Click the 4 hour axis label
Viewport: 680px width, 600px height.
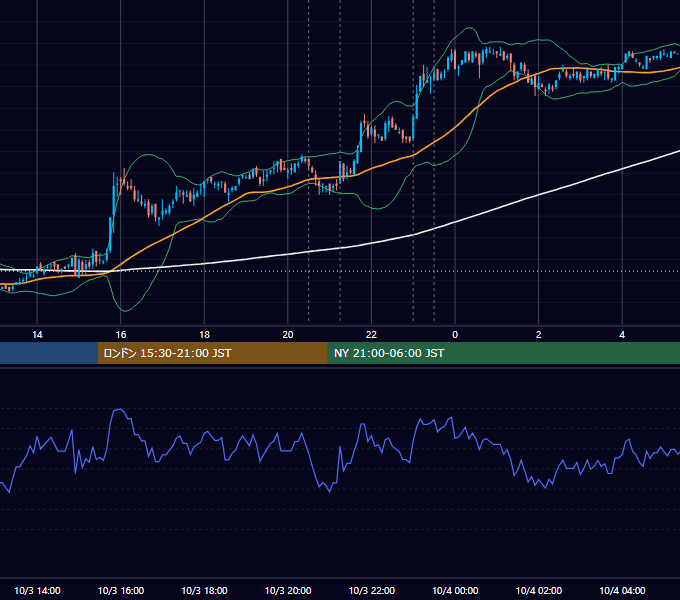622,335
